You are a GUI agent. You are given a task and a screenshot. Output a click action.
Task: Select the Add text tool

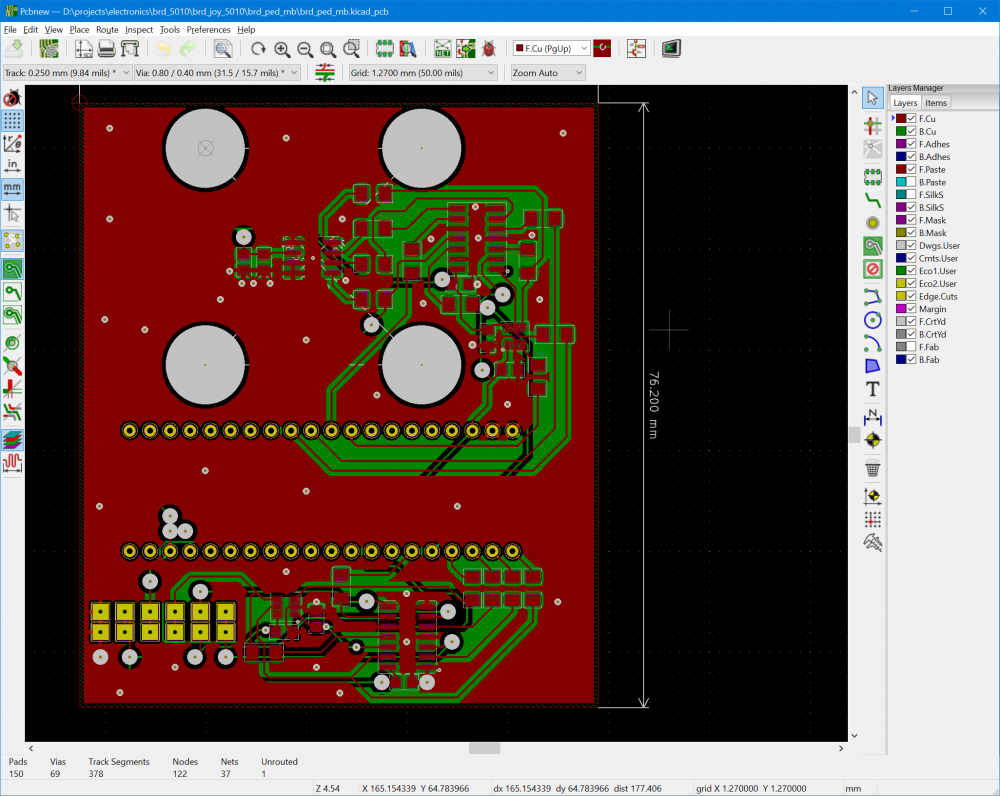click(x=872, y=389)
